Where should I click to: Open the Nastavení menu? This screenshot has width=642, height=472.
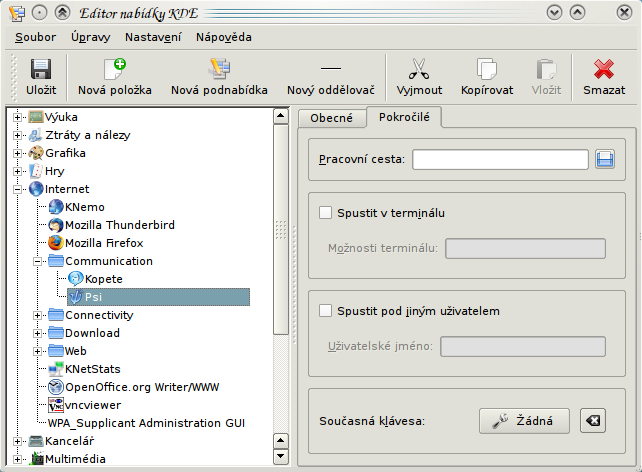coord(154,37)
